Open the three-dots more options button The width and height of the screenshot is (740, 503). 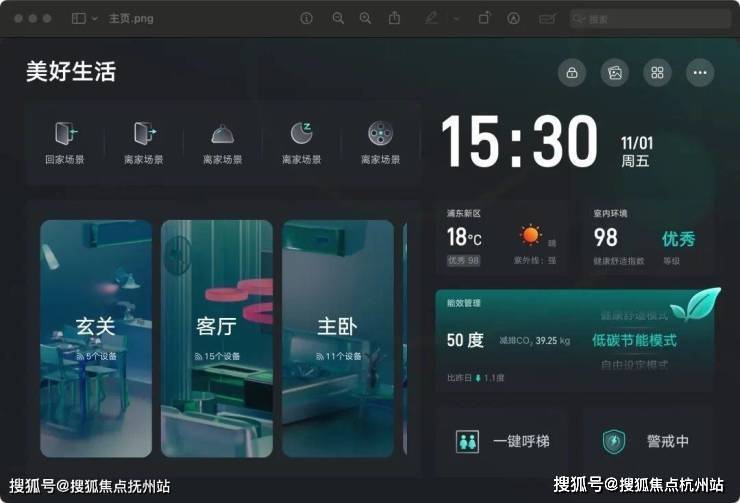tap(700, 72)
